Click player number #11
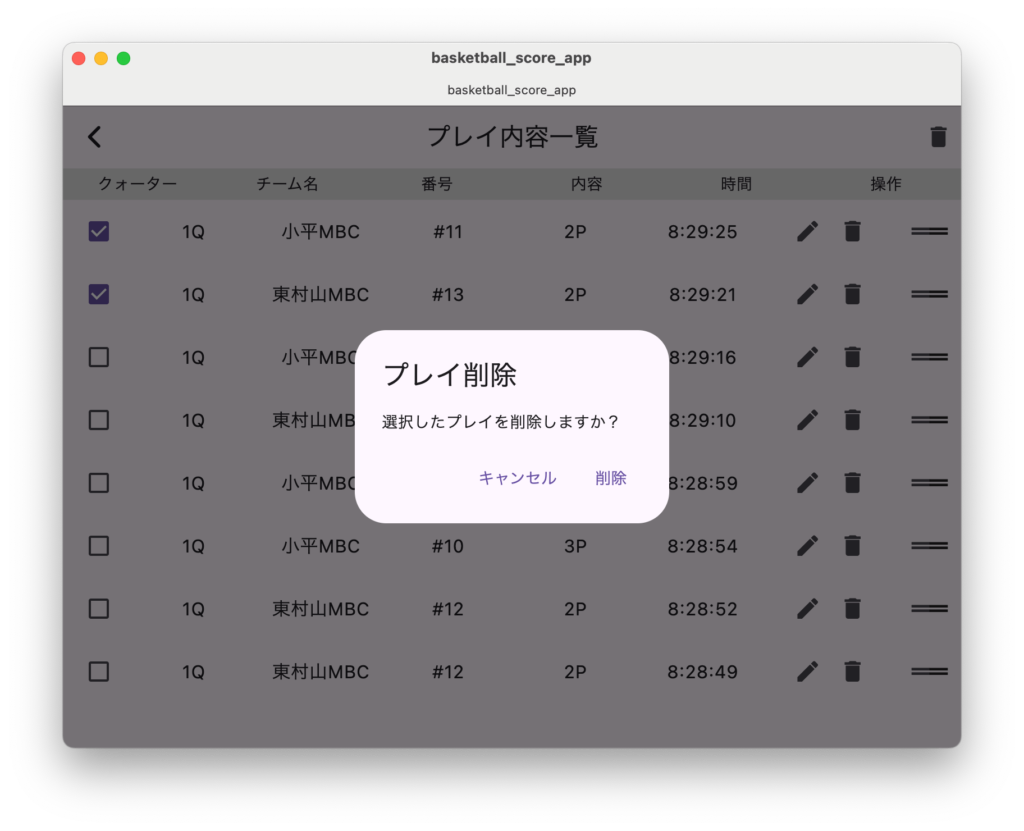Screen dimensions: 1024x831 (x=448, y=232)
